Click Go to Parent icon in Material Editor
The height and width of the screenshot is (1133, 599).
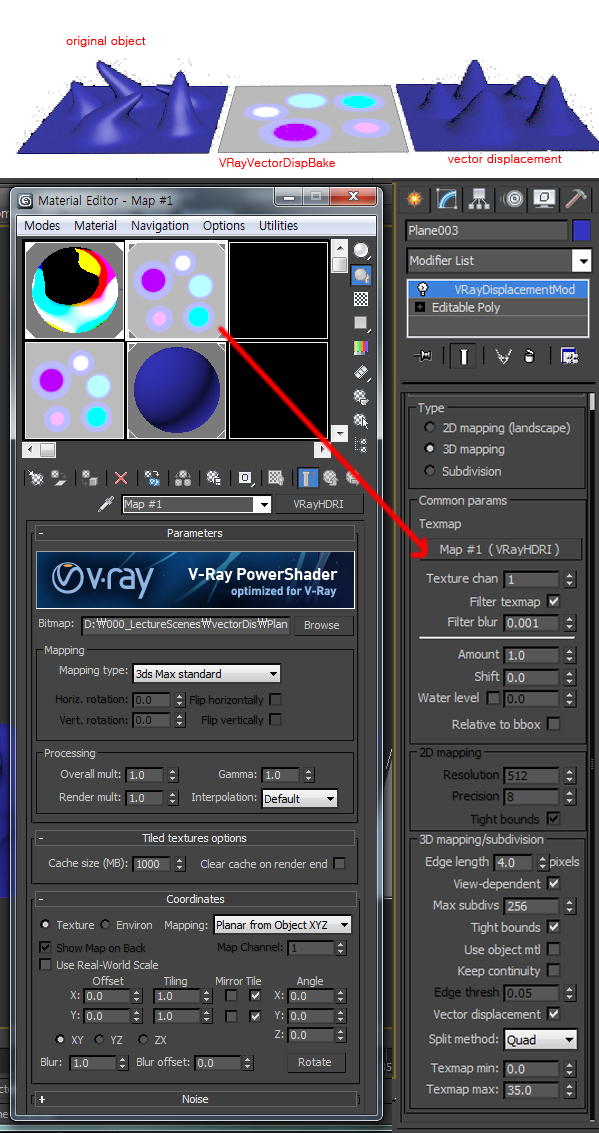click(331, 478)
